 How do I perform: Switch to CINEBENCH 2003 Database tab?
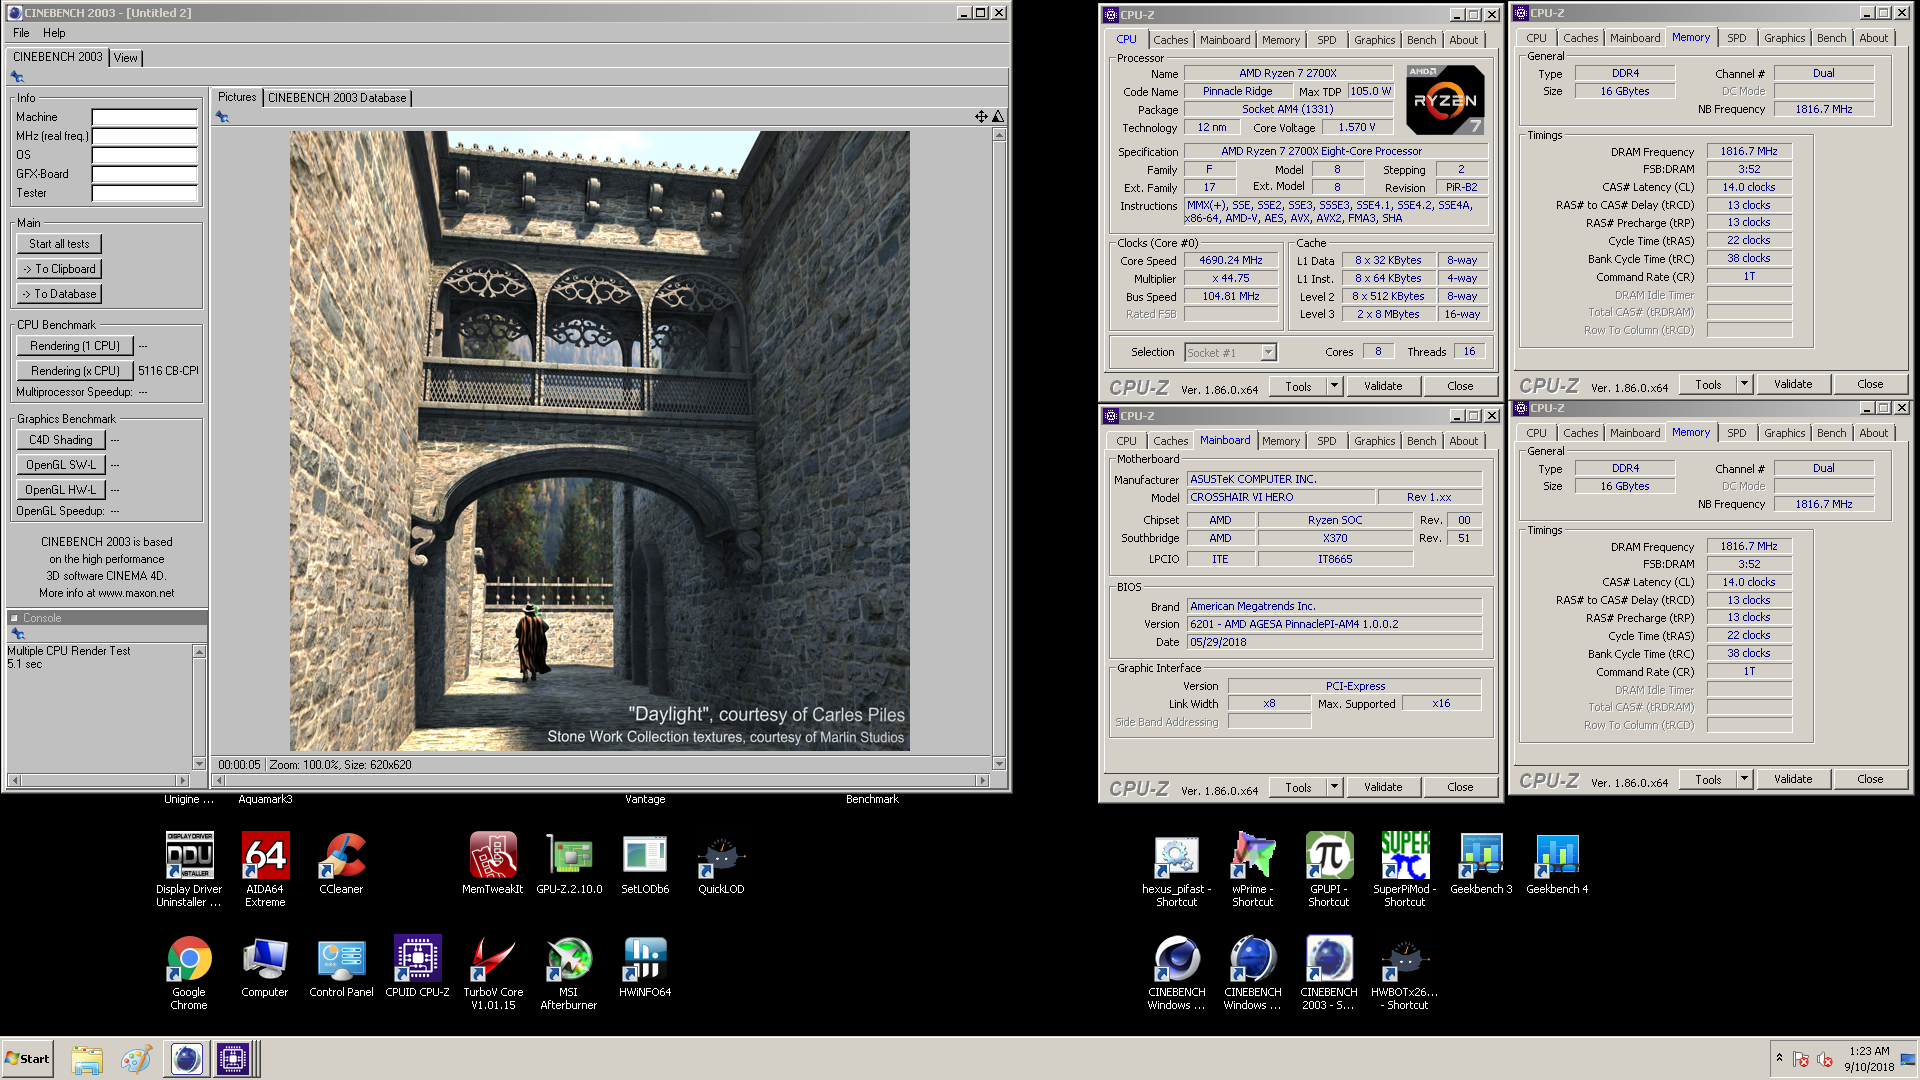coord(337,98)
